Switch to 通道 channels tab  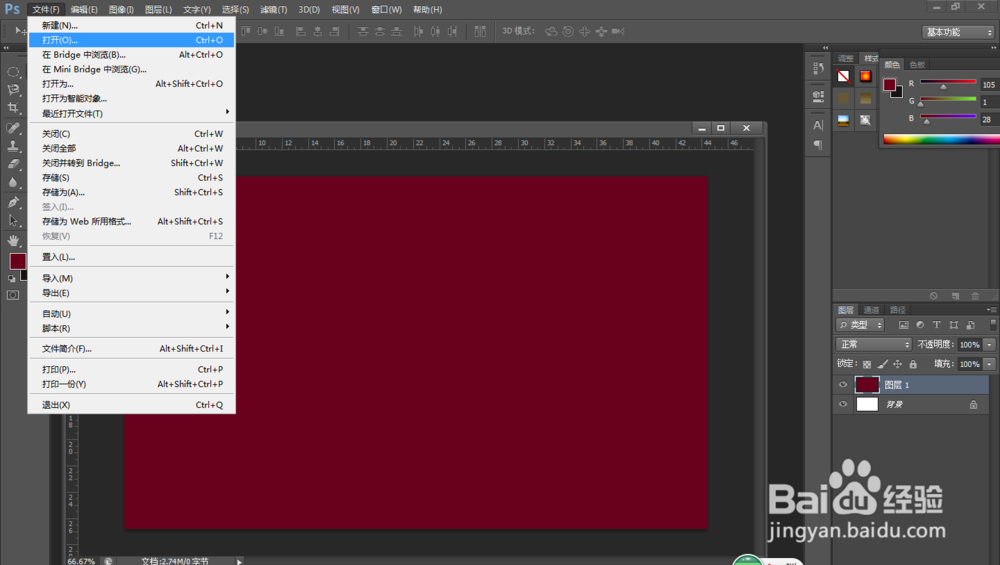pos(871,310)
